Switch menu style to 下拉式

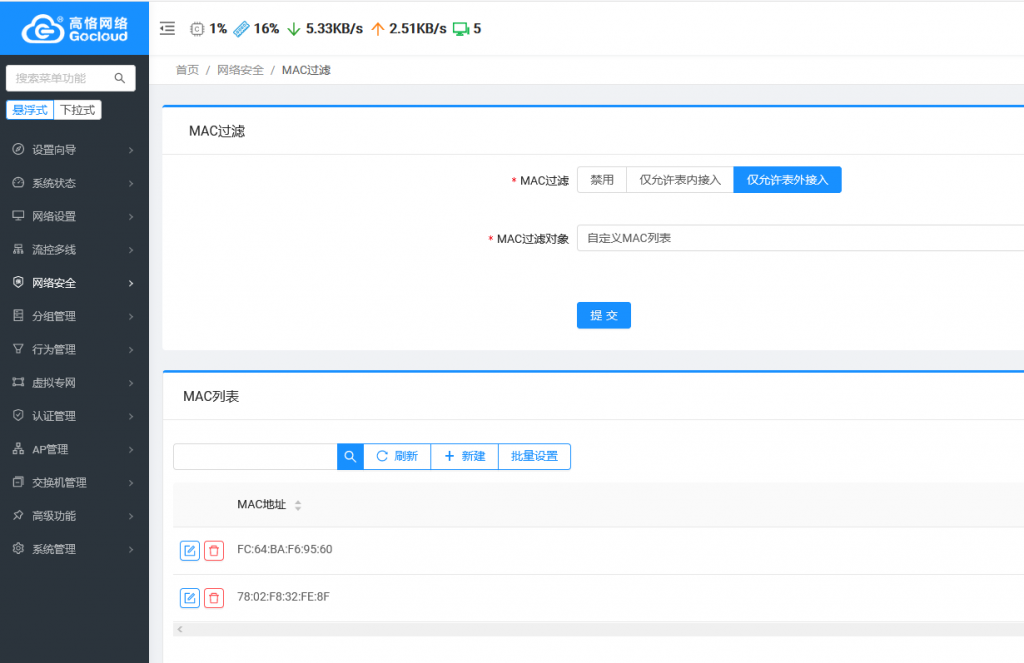[78, 110]
